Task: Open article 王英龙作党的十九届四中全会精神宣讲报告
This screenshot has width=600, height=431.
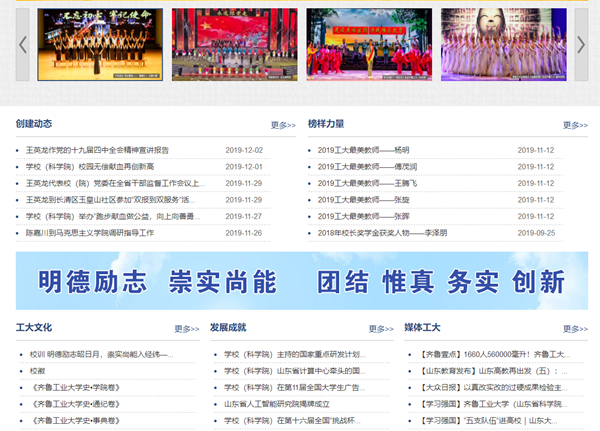Action: (x=97, y=150)
